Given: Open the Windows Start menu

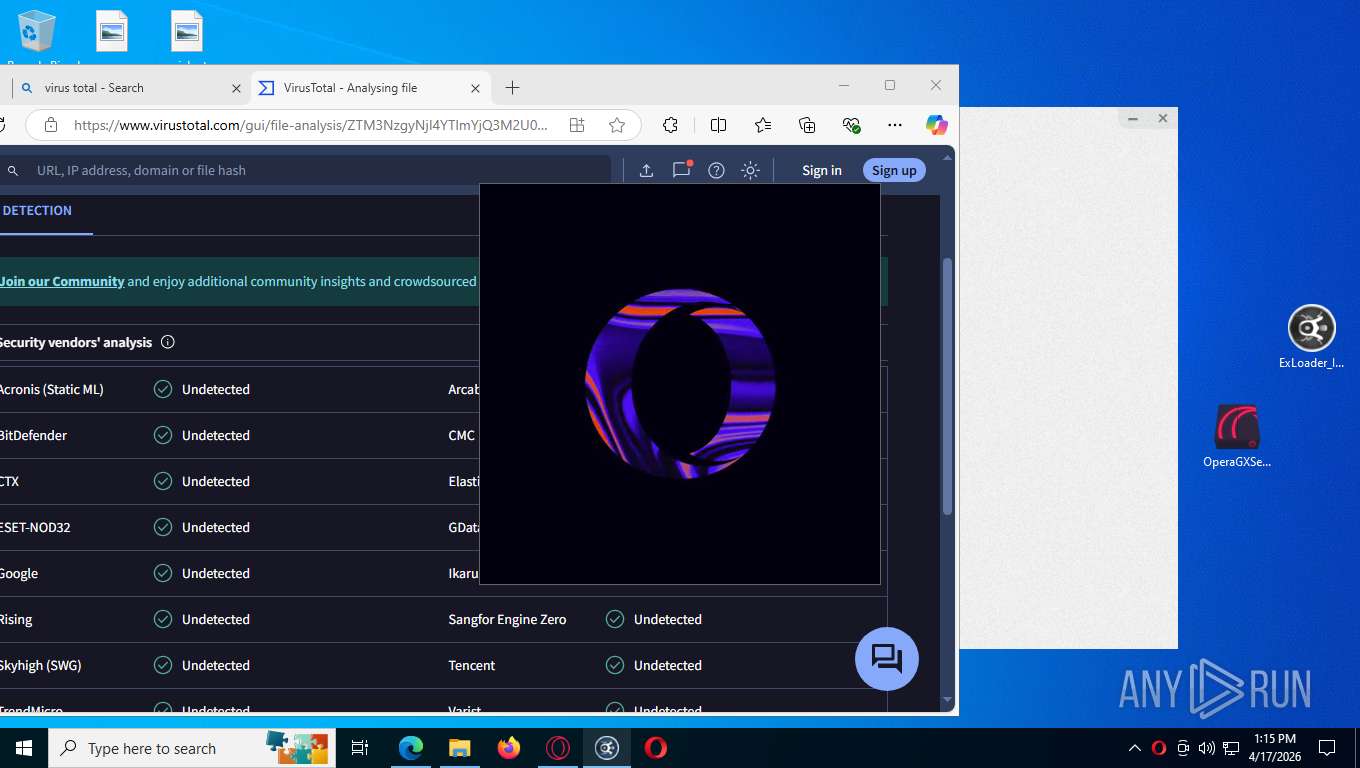Looking at the screenshot, I should point(24,748).
